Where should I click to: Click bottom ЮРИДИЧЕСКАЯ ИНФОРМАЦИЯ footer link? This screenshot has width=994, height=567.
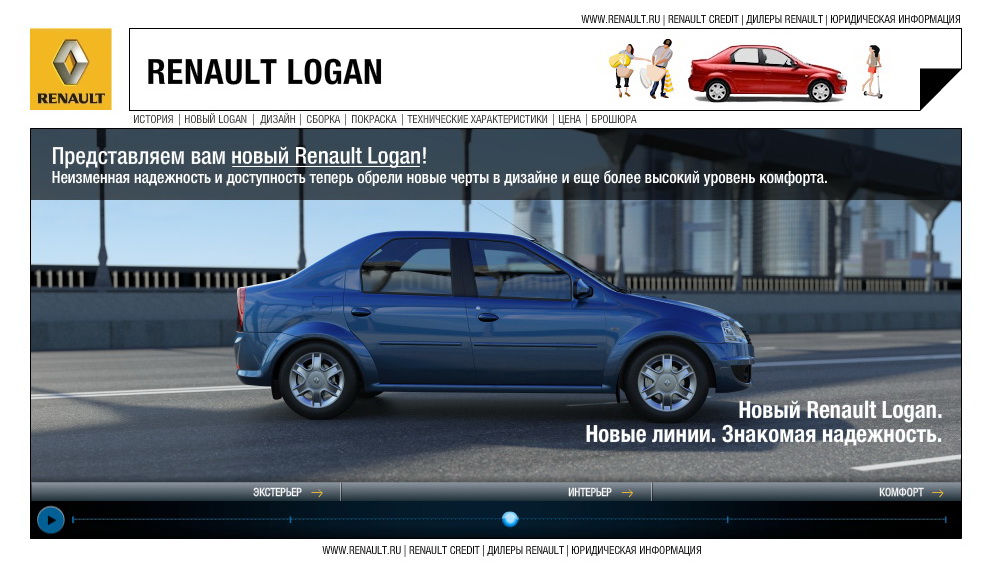[x=636, y=551]
